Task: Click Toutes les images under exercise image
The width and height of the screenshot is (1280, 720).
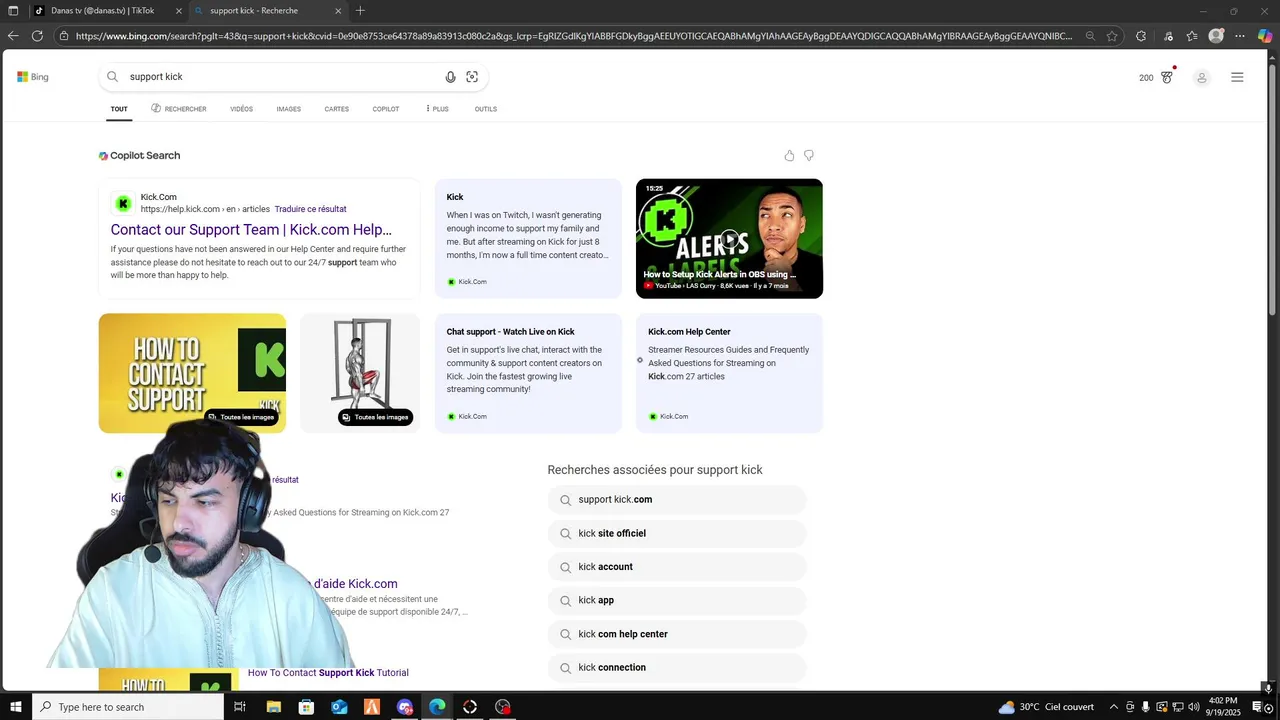Action: (375, 417)
